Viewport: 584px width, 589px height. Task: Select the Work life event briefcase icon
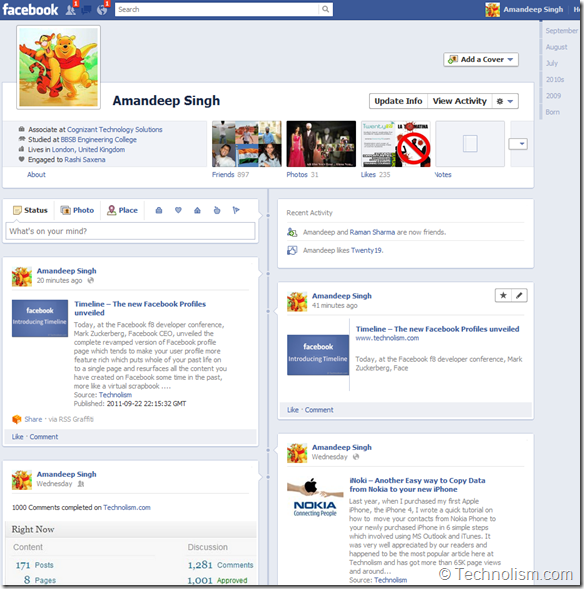click(159, 210)
